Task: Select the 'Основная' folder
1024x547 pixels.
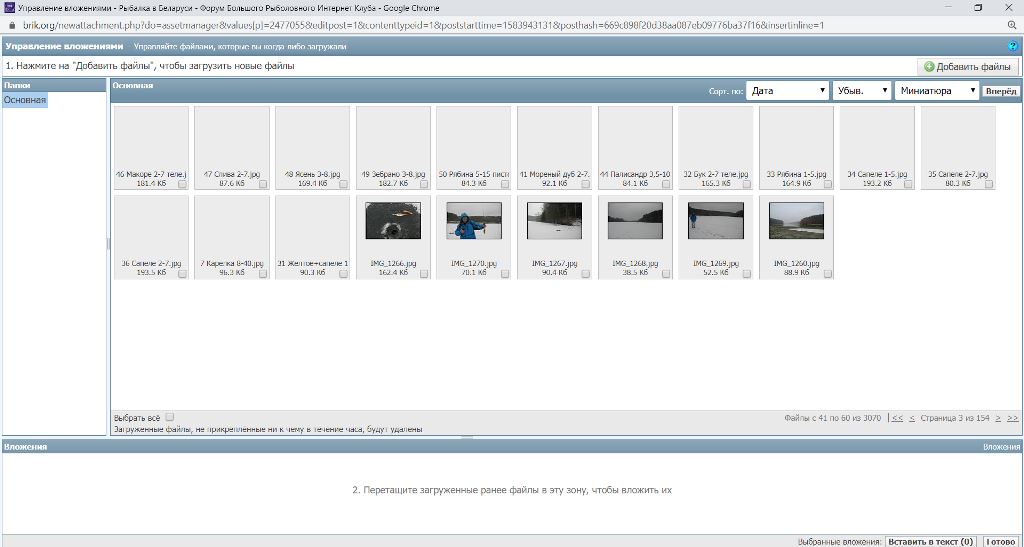Action: click(25, 100)
